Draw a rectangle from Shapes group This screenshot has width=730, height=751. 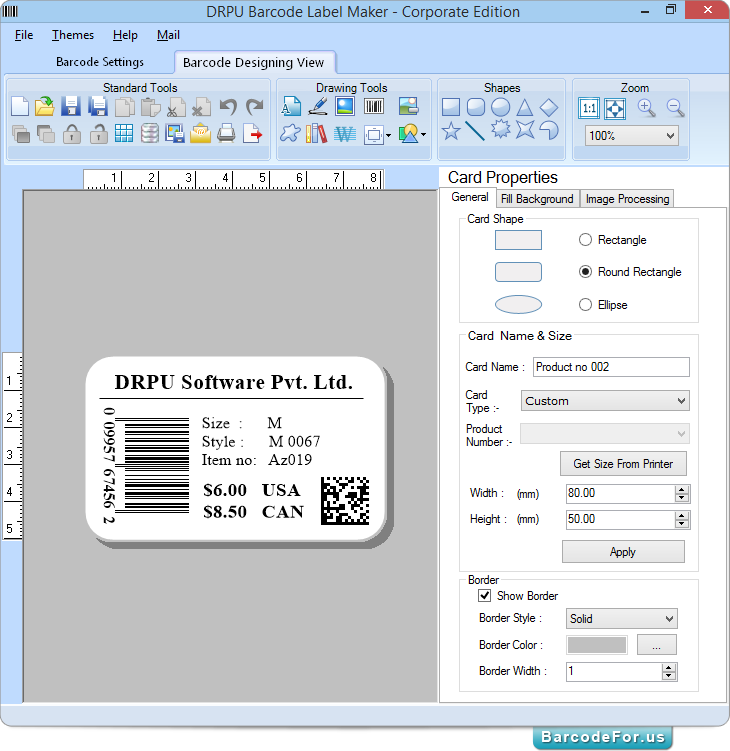point(451,107)
